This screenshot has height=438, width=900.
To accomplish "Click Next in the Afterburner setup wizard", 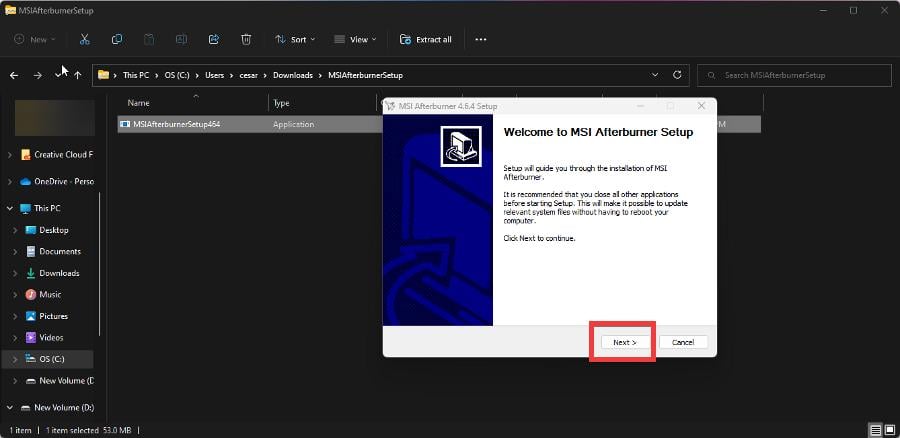I will pos(624,342).
